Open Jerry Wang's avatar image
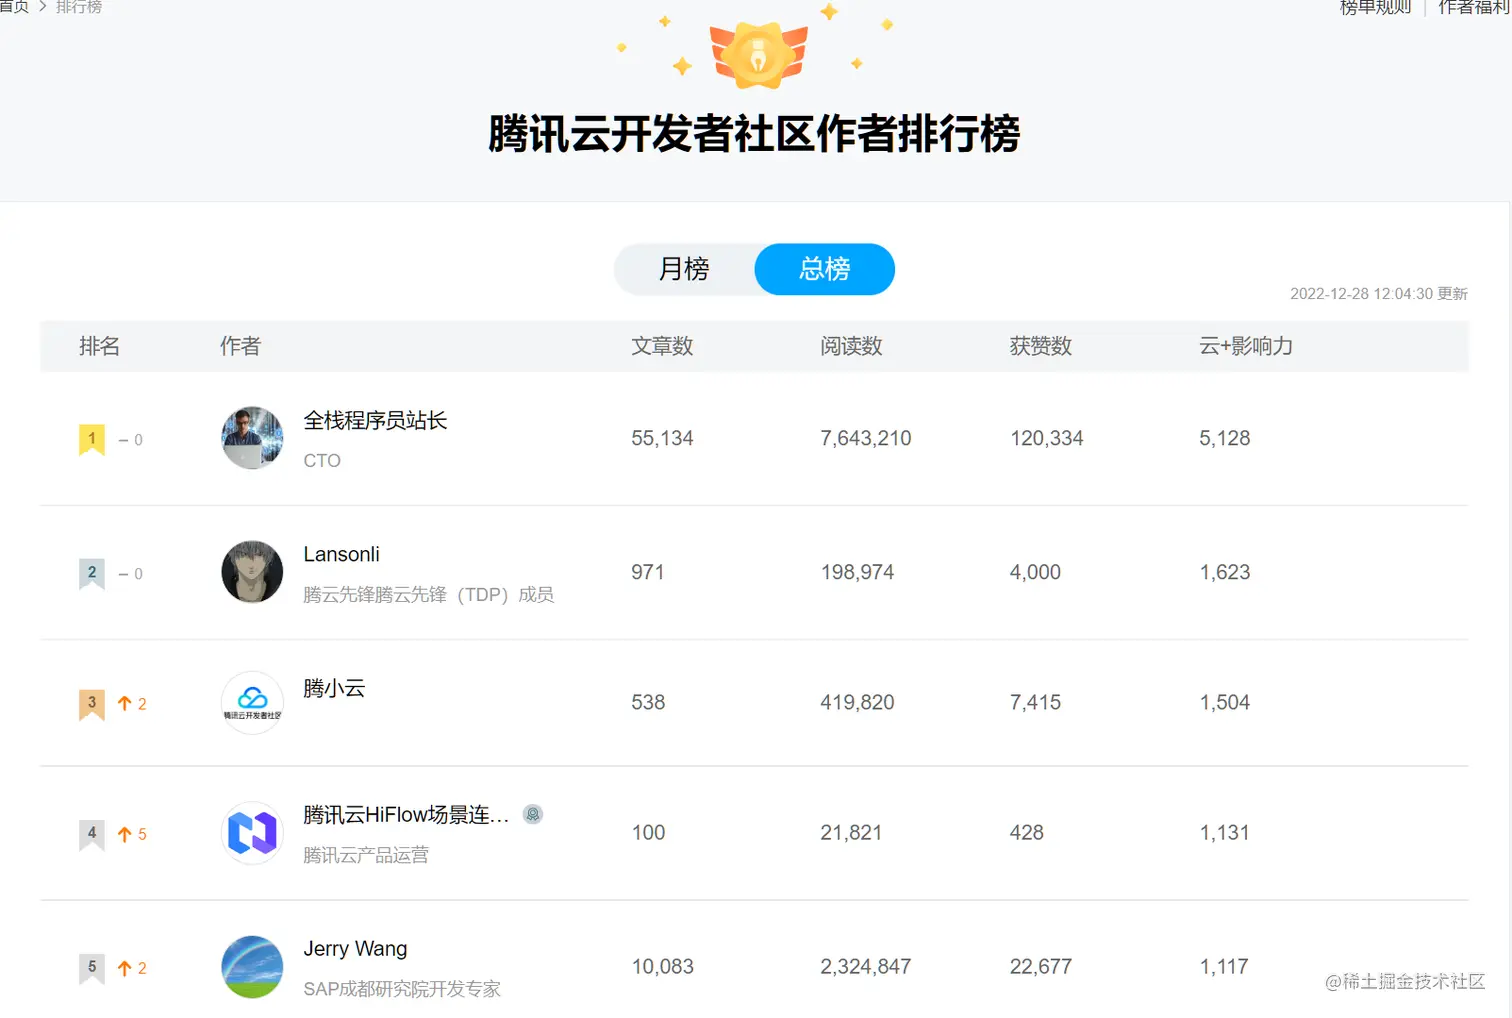 click(252, 966)
